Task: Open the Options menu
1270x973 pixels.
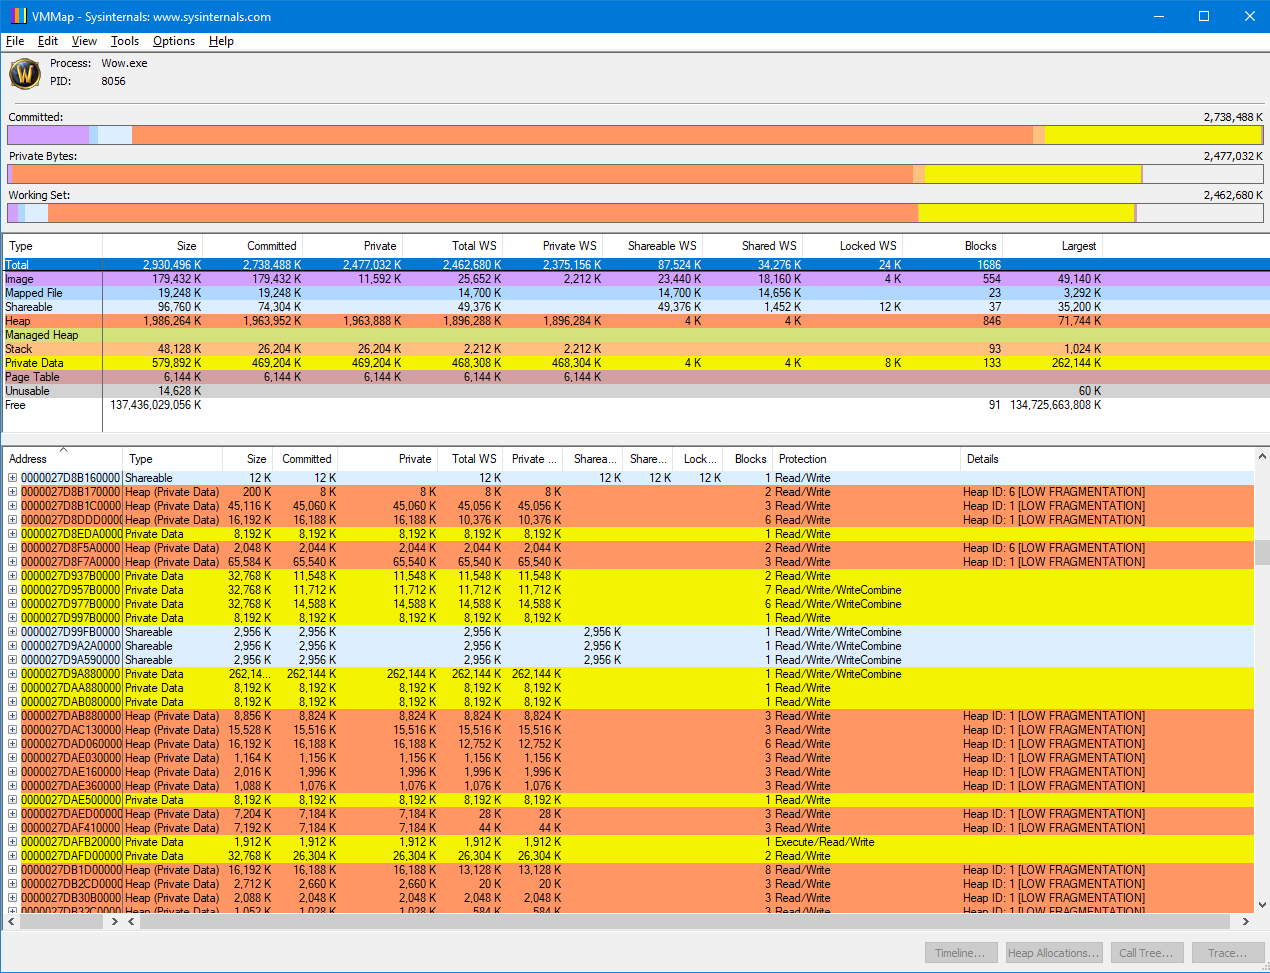Action: point(174,41)
